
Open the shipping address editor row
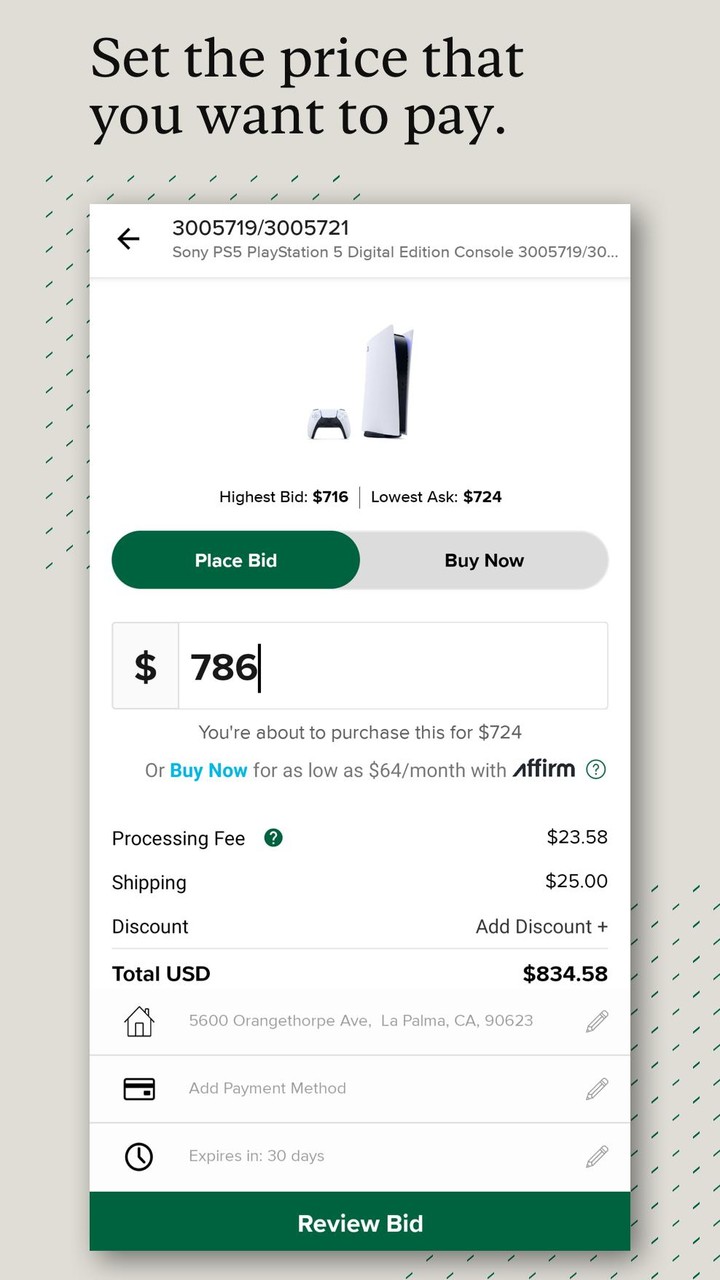point(360,1020)
